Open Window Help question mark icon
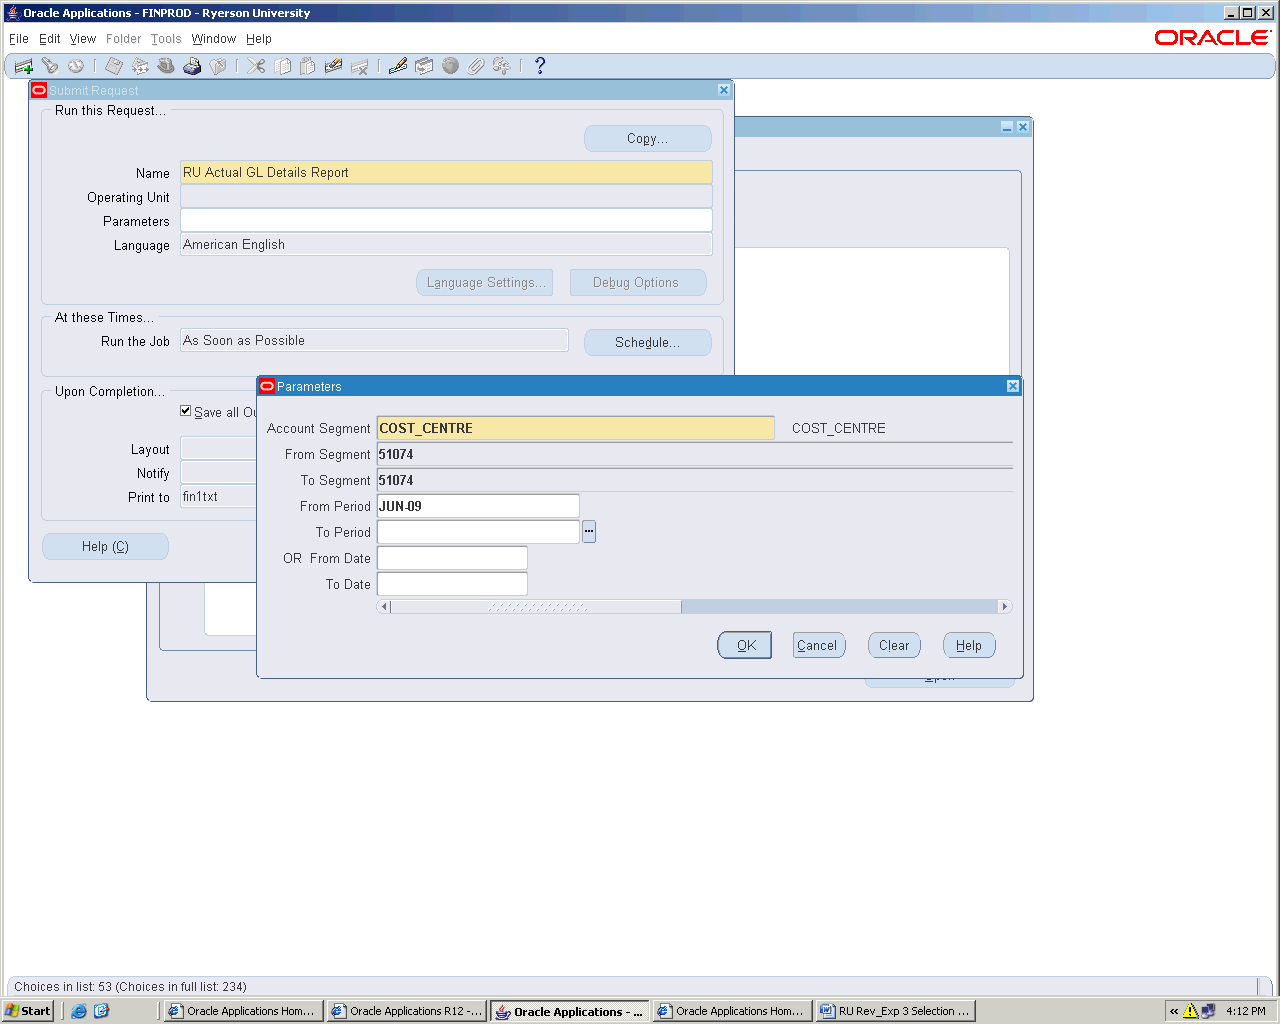Image resolution: width=1280 pixels, height=1024 pixels. click(x=540, y=66)
